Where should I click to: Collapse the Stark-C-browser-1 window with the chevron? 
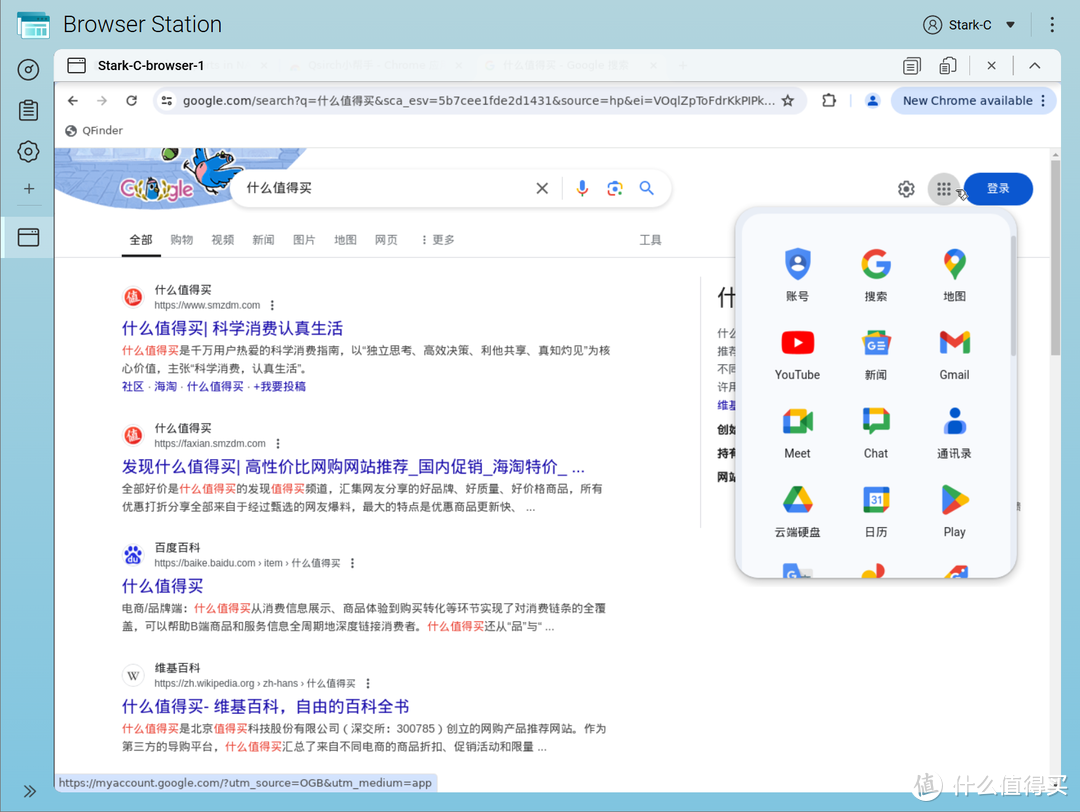(1034, 64)
